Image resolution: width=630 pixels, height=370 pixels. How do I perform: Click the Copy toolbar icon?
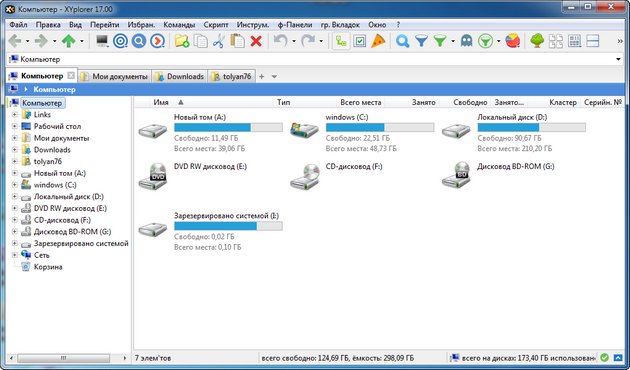(x=200, y=41)
